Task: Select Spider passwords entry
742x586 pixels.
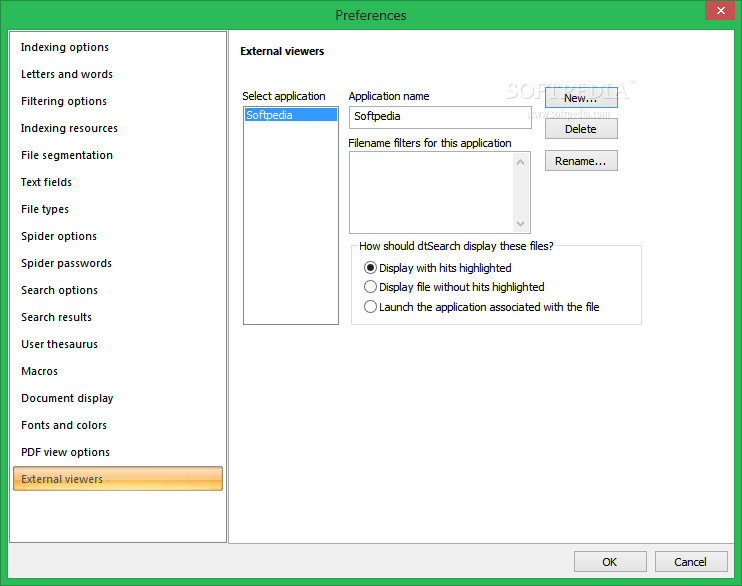Action: 66,263
